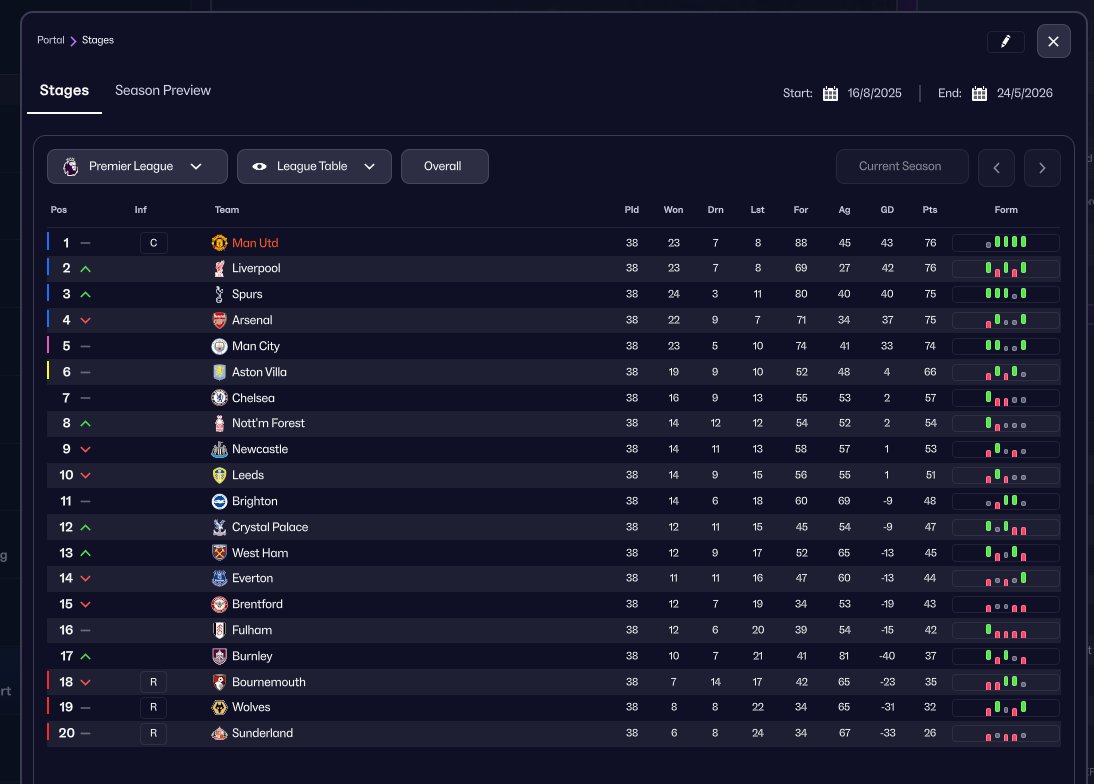
Task: Click the Pts column header
Action: [930, 210]
